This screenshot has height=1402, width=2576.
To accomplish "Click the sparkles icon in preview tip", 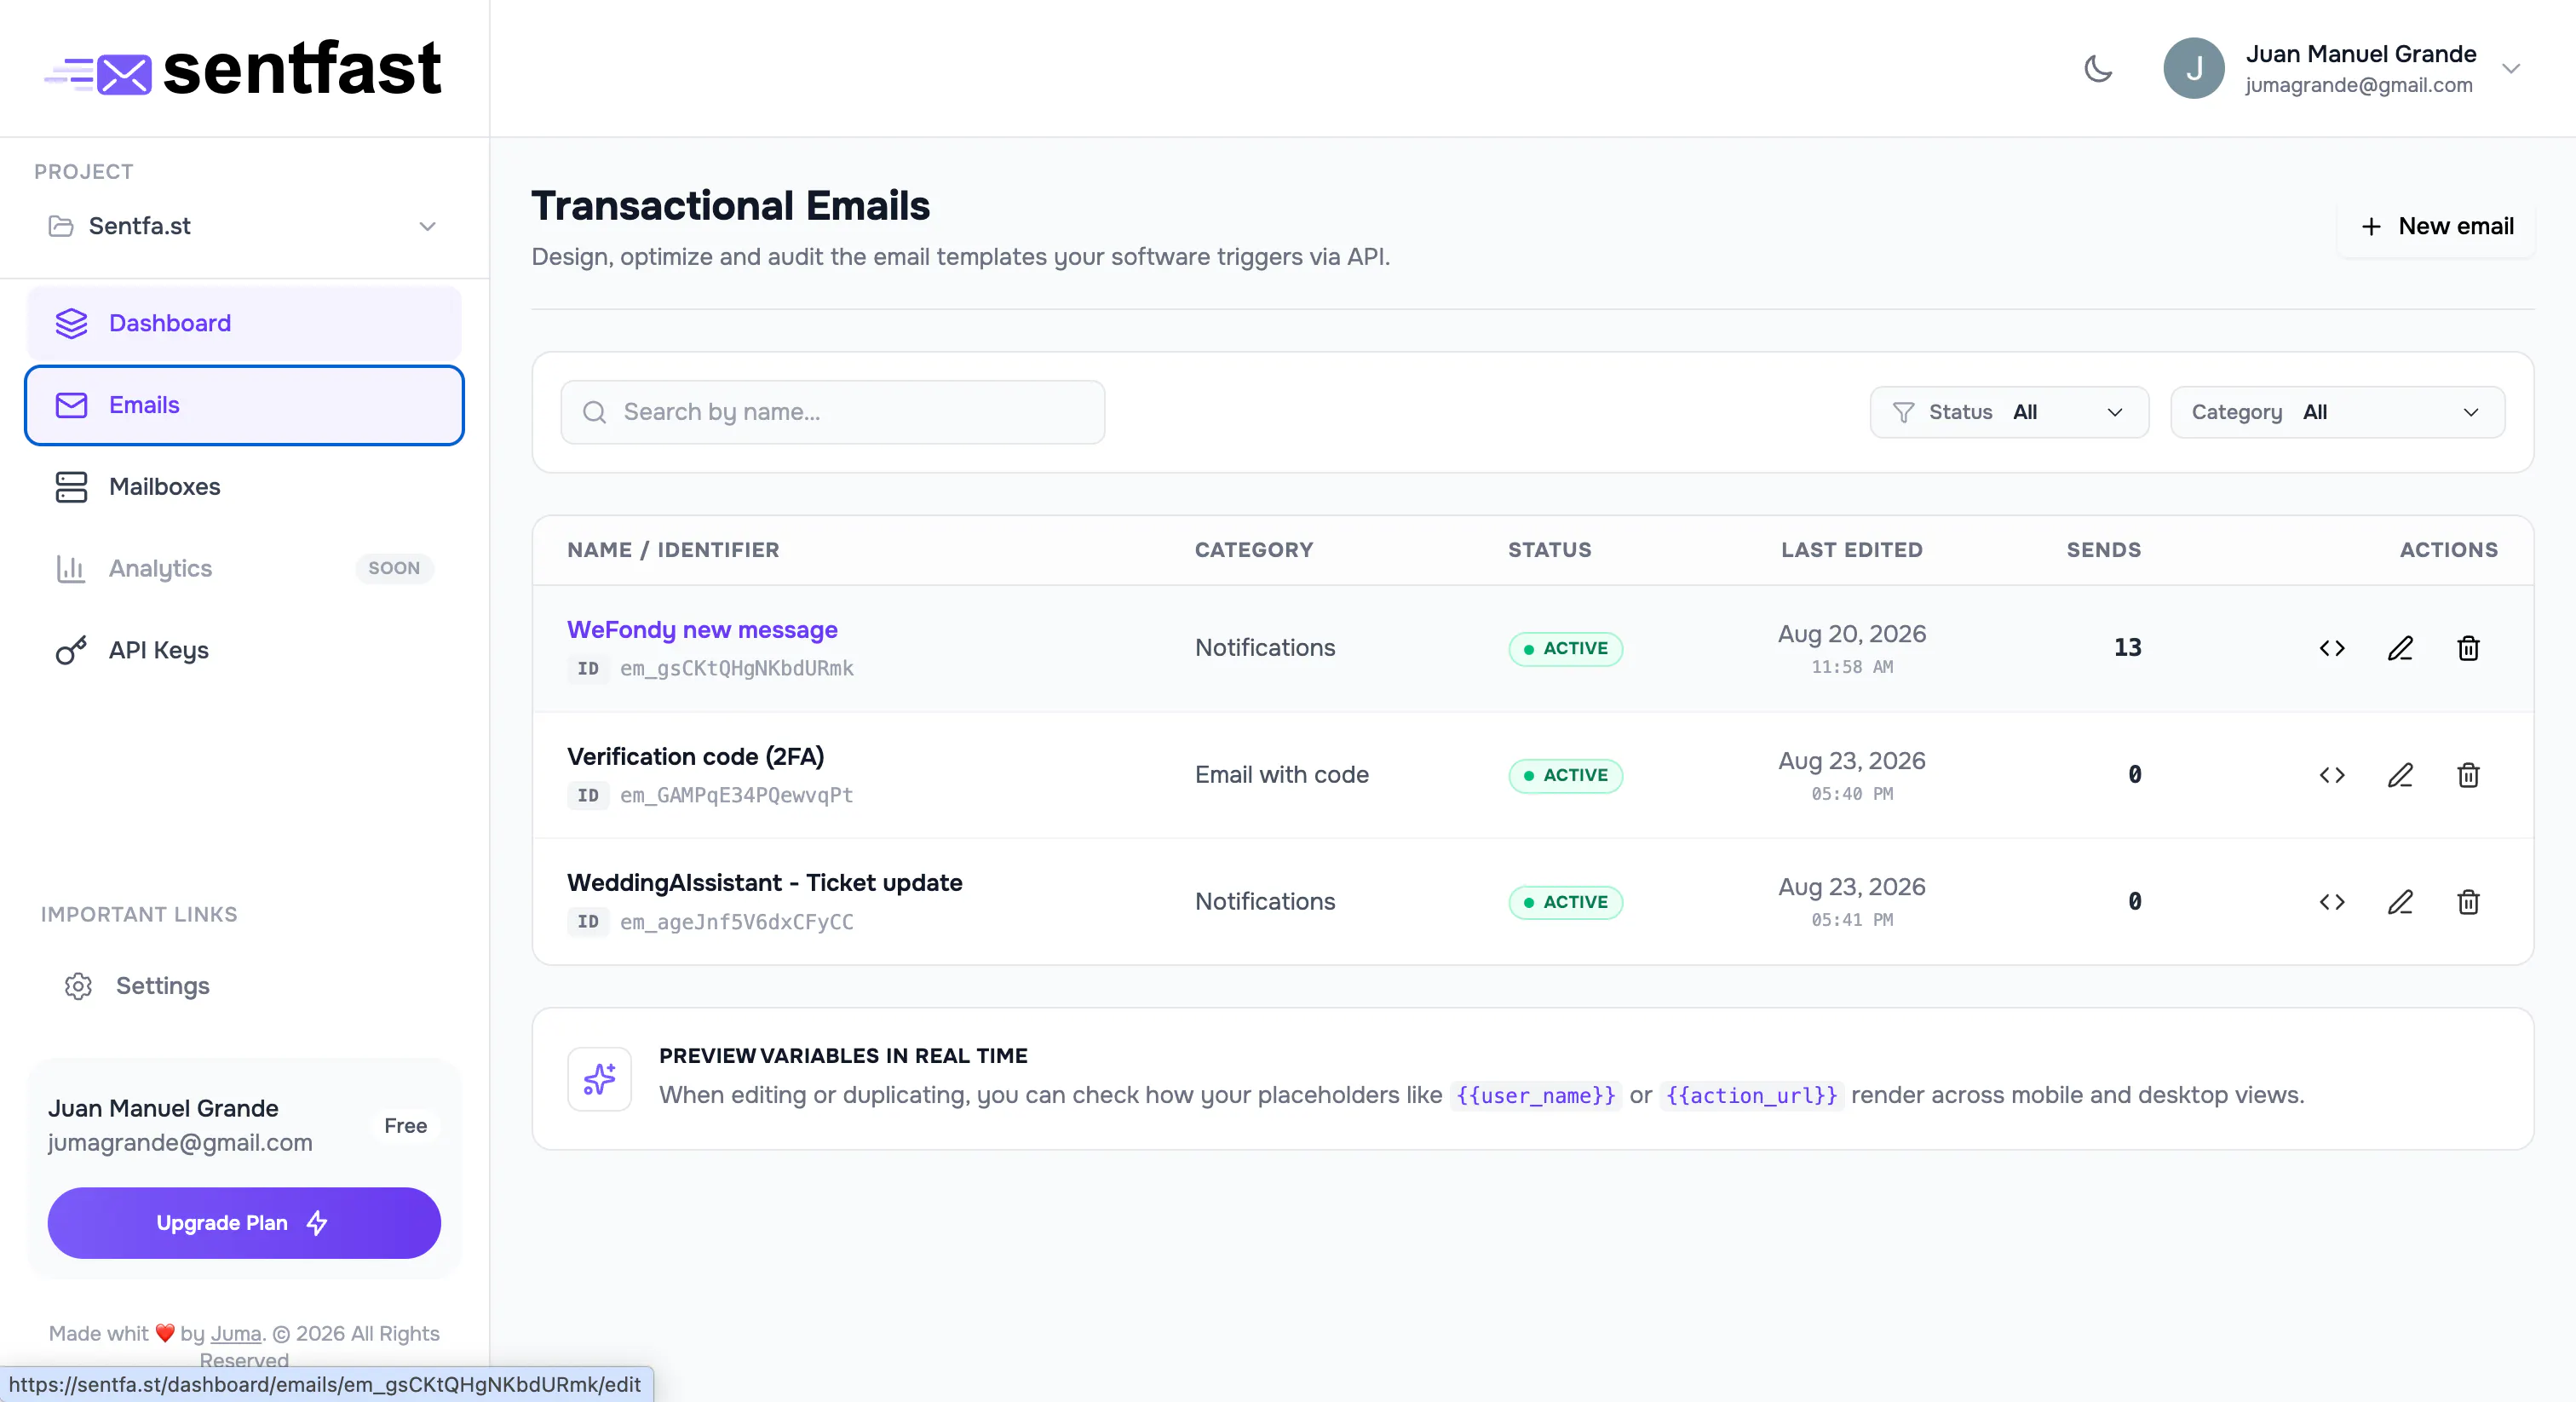I will tap(599, 1079).
